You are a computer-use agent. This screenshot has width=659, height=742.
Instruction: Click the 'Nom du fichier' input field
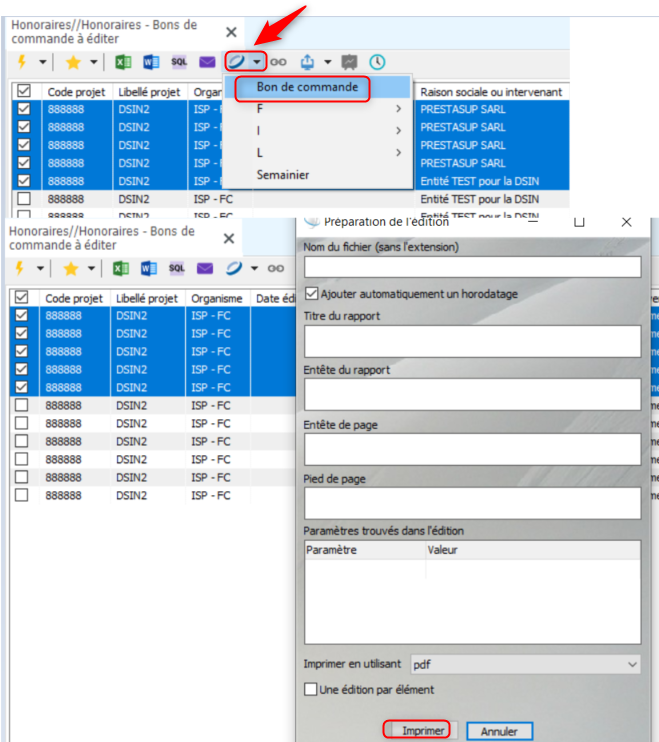pyautogui.click(x=472, y=267)
